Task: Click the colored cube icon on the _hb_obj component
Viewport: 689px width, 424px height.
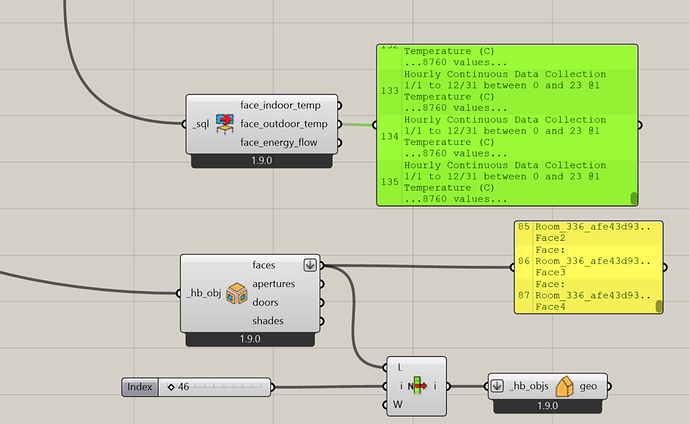Action: point(236,293)
